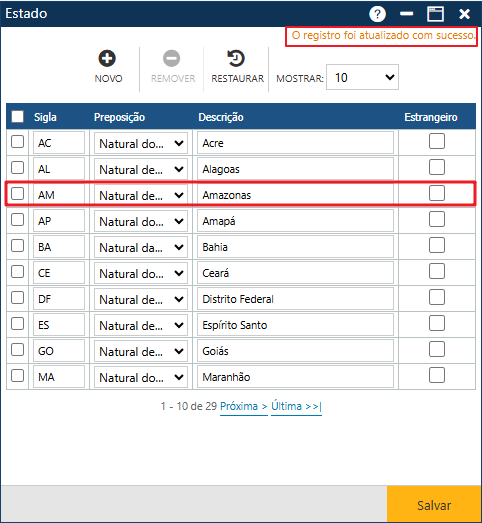Click the Salvar button
482x523 pixels.
coord(434,505)
